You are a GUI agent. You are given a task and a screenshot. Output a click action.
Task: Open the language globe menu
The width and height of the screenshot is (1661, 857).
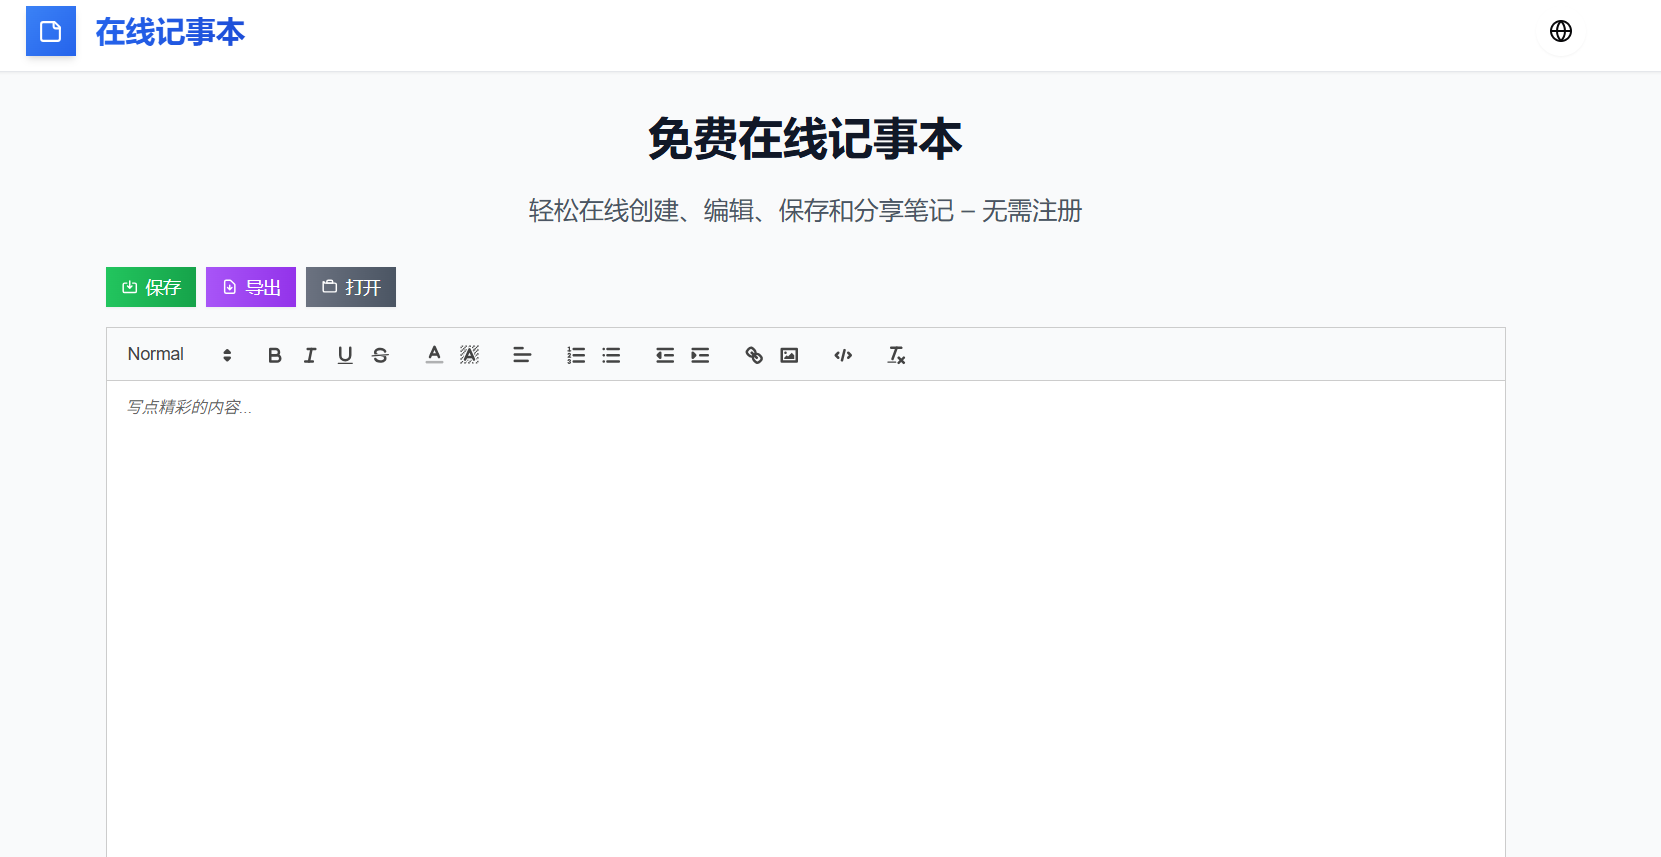[x=1560, y=31]
